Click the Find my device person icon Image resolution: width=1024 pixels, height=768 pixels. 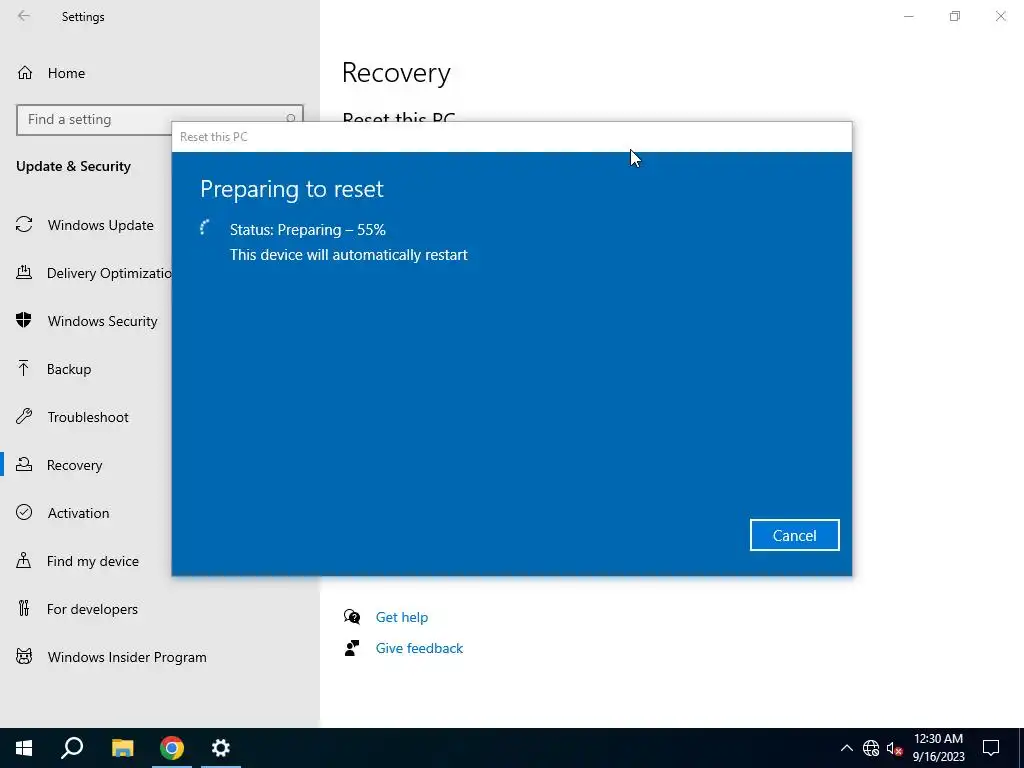(x=24, y=560)
